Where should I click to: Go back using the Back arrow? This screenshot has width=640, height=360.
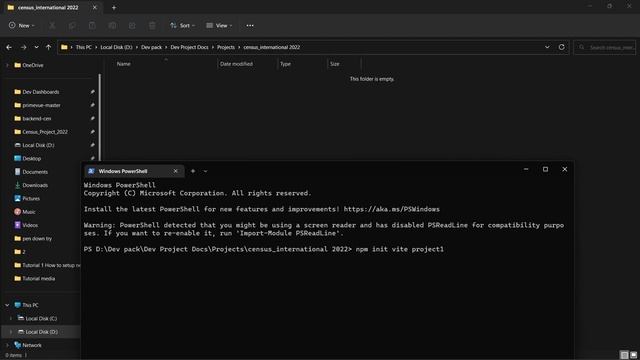coord(9,47)
